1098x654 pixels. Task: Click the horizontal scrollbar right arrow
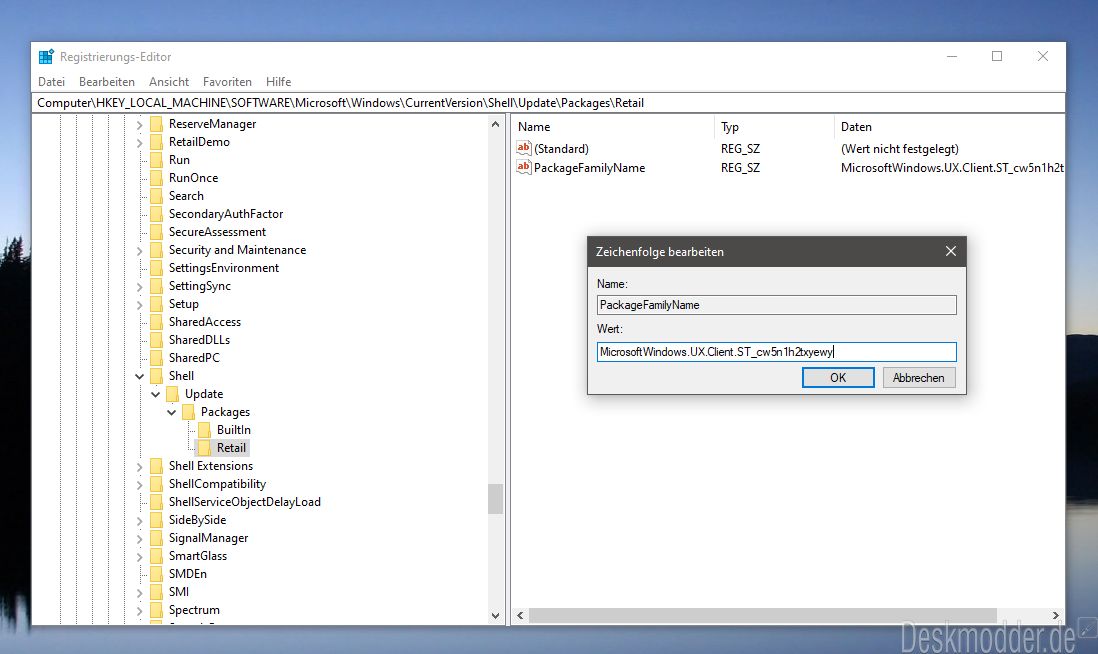pos(1055,615)
